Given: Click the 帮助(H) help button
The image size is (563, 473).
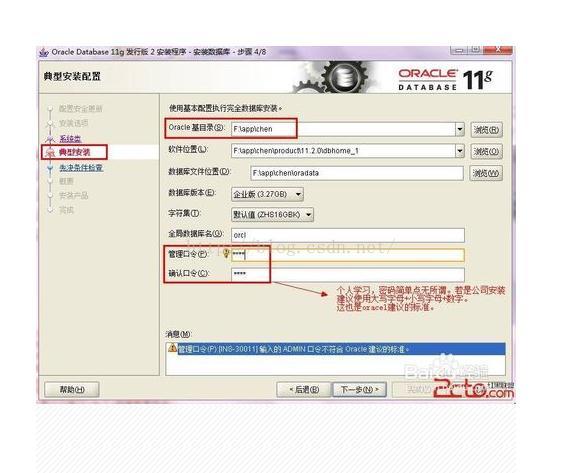Looking at the screenshot, I should 72,389.
